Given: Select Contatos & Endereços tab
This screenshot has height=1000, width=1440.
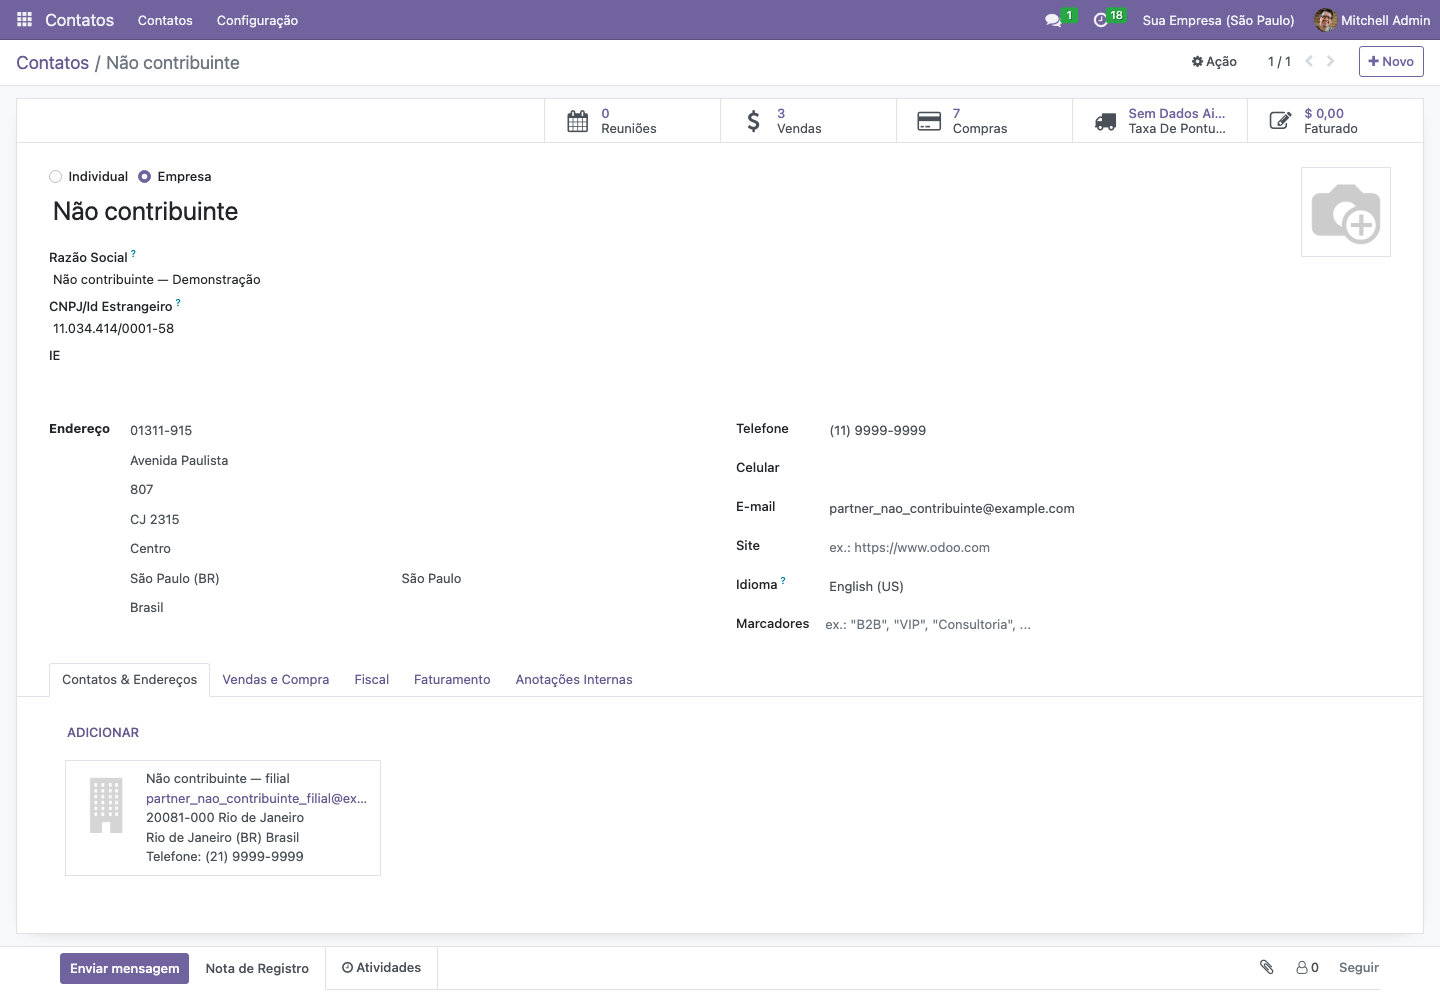Looking at the screenshot, I should [x=129, y=680].
